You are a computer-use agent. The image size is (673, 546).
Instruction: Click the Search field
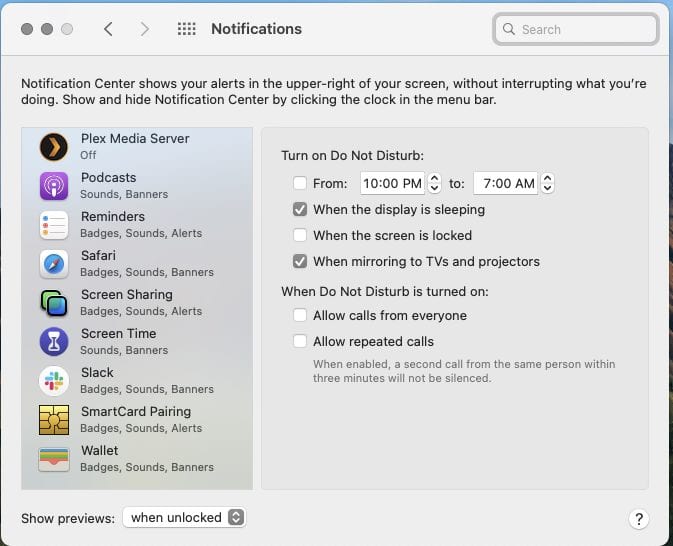576,29
